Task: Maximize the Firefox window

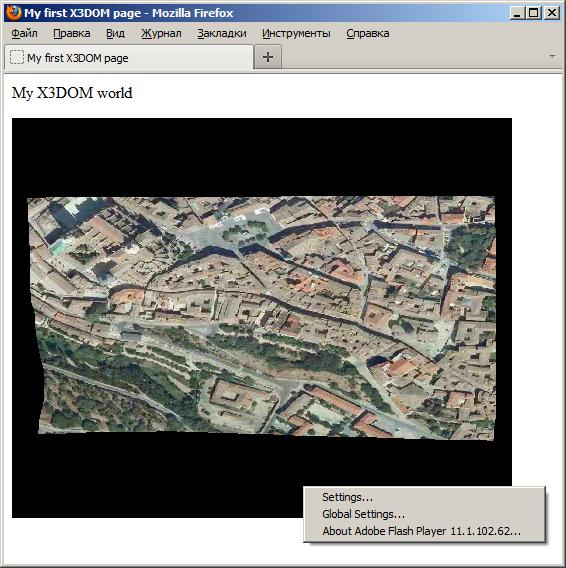Action: pos(534,13)
